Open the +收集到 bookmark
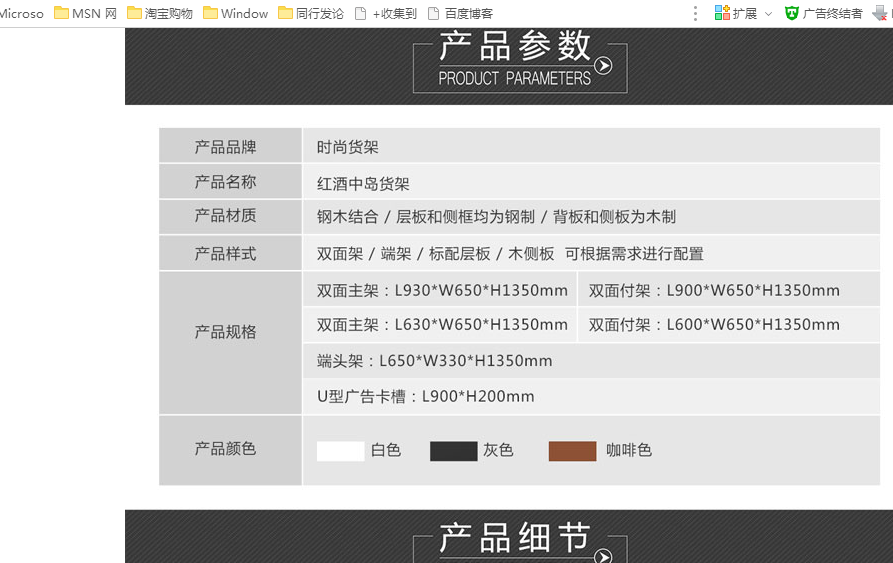 386,13
